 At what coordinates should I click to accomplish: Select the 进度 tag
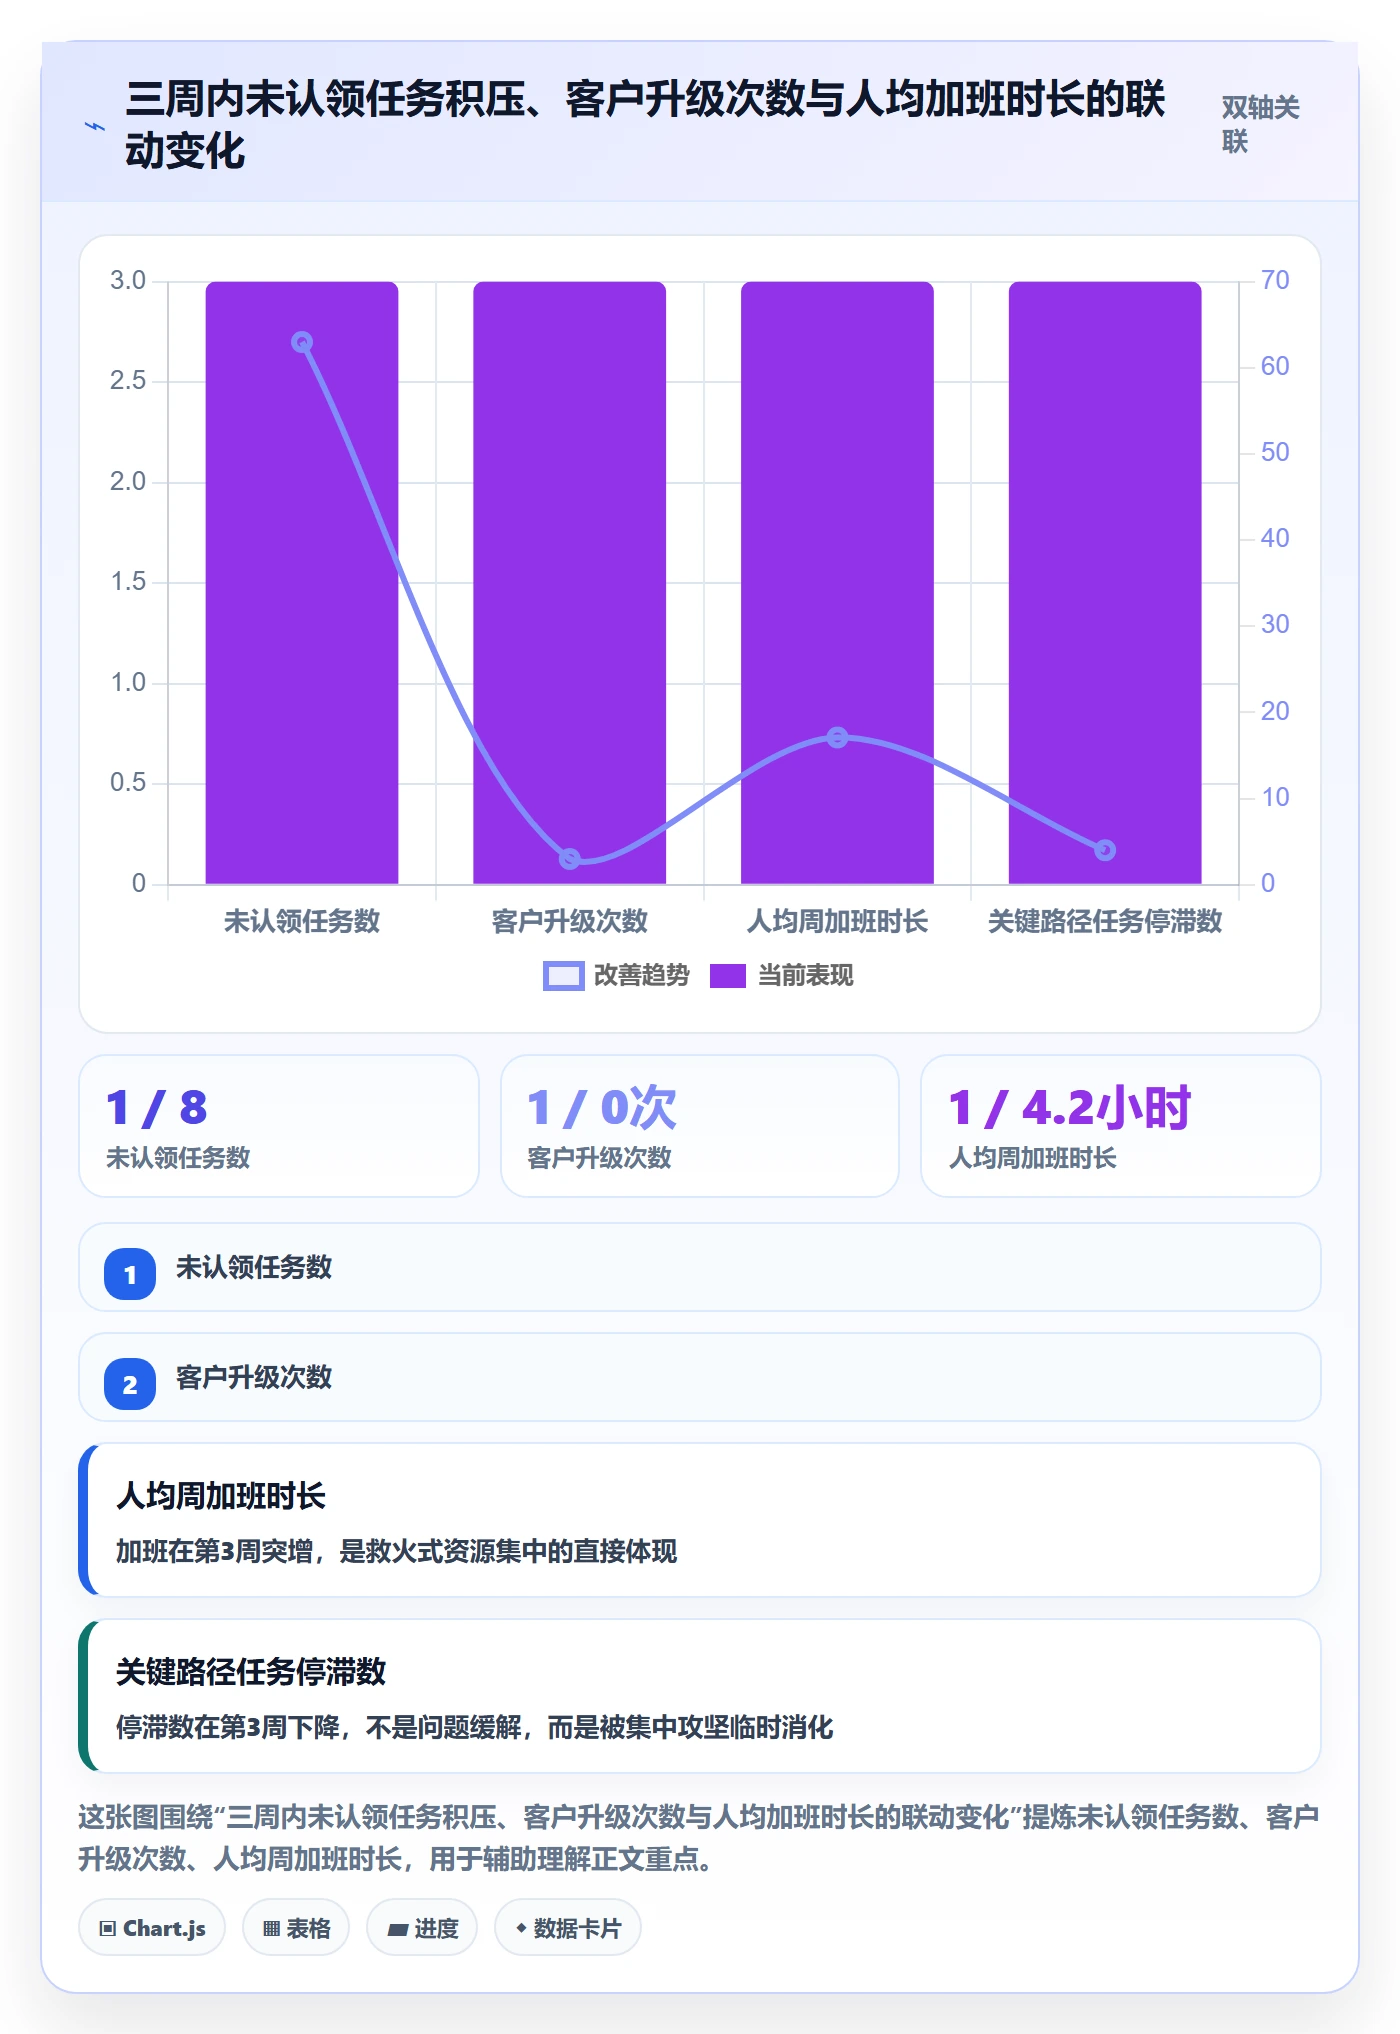click(x=422, y=1928)
